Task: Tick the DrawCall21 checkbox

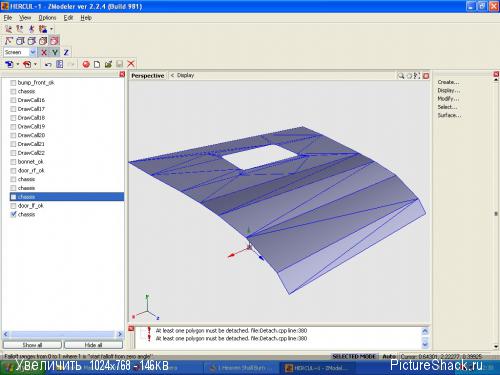Action: pos(13,144)
